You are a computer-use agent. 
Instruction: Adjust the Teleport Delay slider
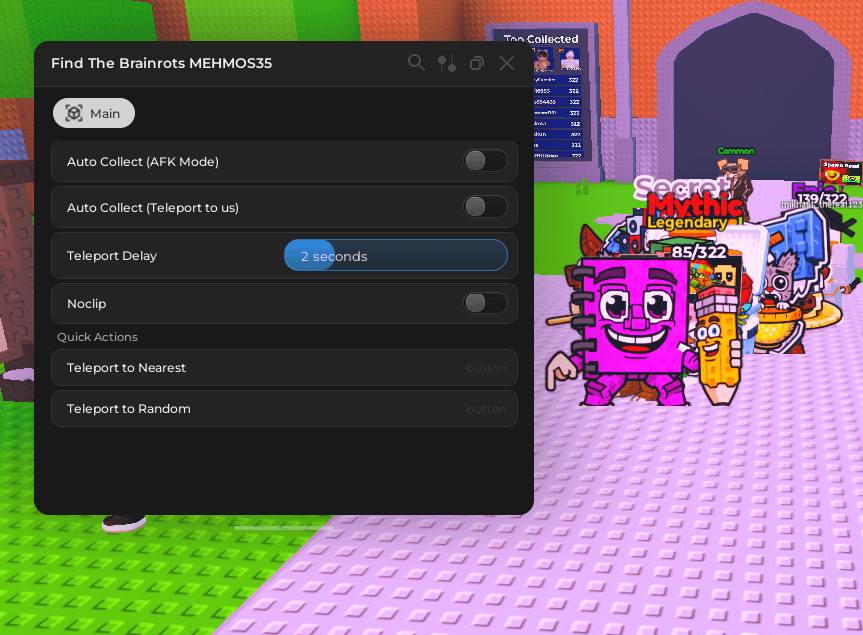click(396, 255)
